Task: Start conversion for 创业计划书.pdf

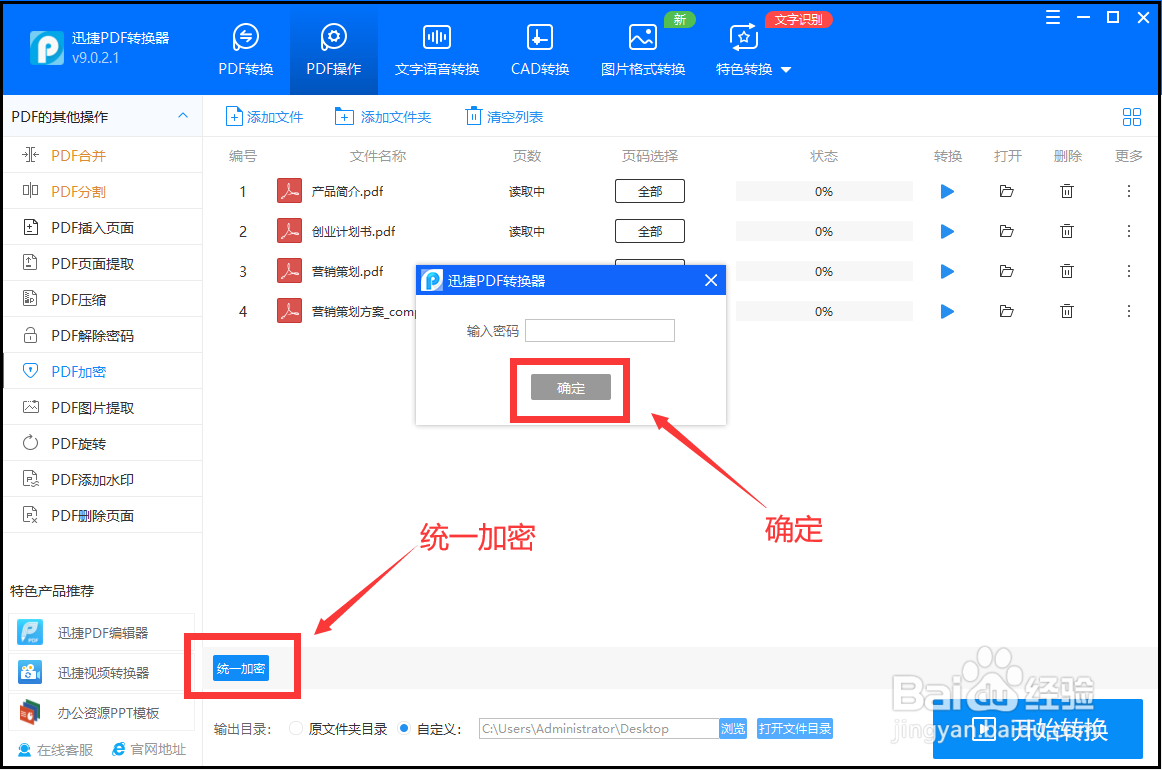Action: 947,231
